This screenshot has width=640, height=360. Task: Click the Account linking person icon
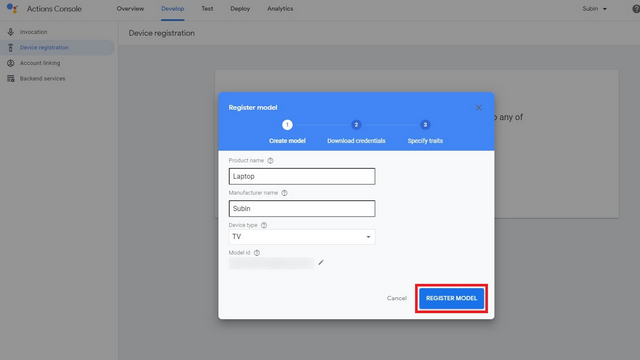point(11,63)
